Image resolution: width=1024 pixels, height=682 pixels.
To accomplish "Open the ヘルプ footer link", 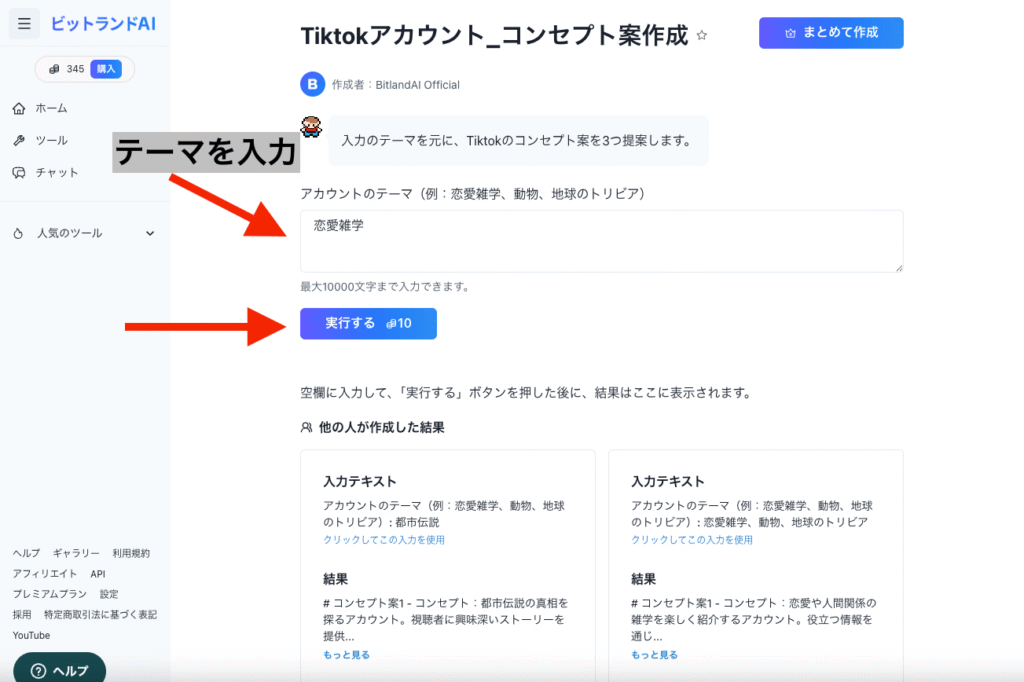I will pyautogui.click(x=26, y=553).
